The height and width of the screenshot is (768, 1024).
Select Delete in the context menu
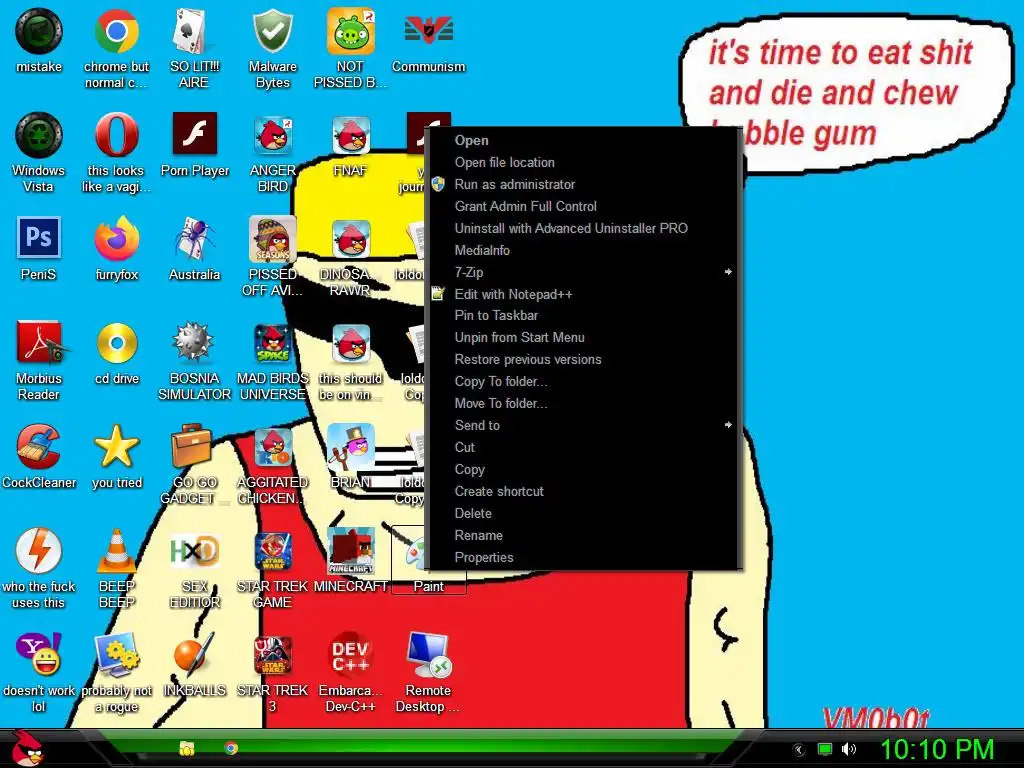tap(583, 513)
